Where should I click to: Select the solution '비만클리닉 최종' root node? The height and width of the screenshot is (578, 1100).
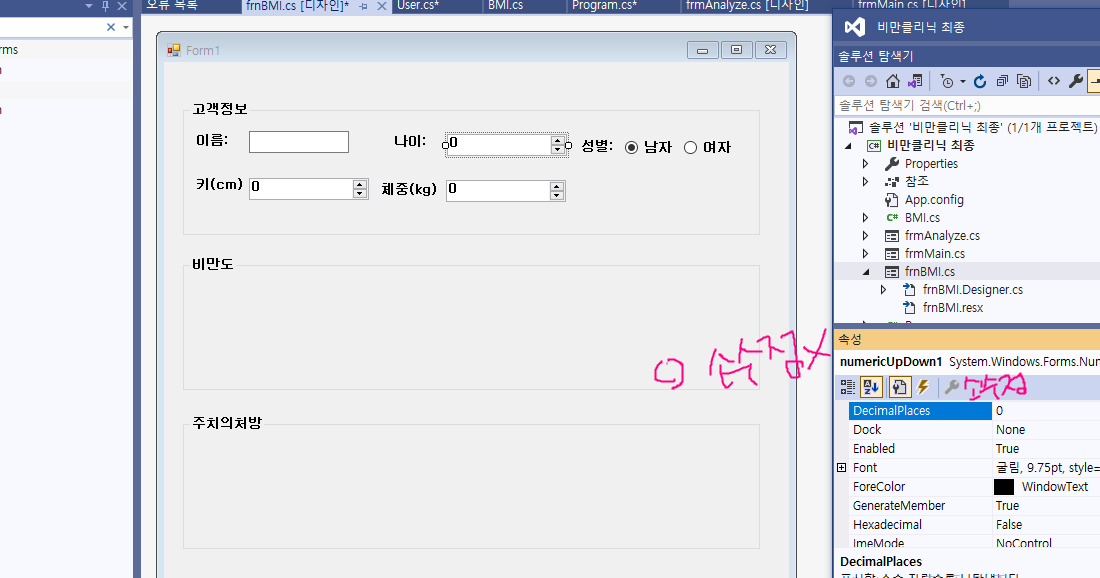pos(982,128)
